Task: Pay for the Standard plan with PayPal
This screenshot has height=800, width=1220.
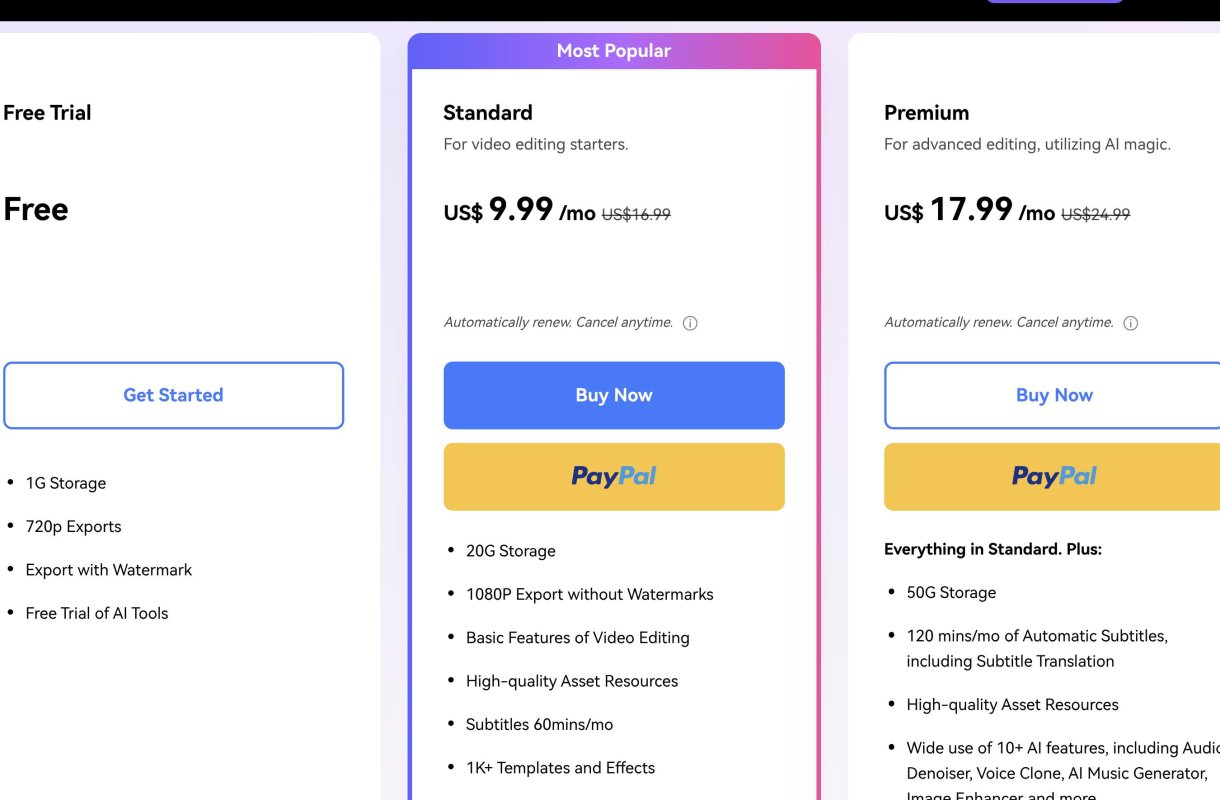Action: pyautogui.click(x=614, y=477)
